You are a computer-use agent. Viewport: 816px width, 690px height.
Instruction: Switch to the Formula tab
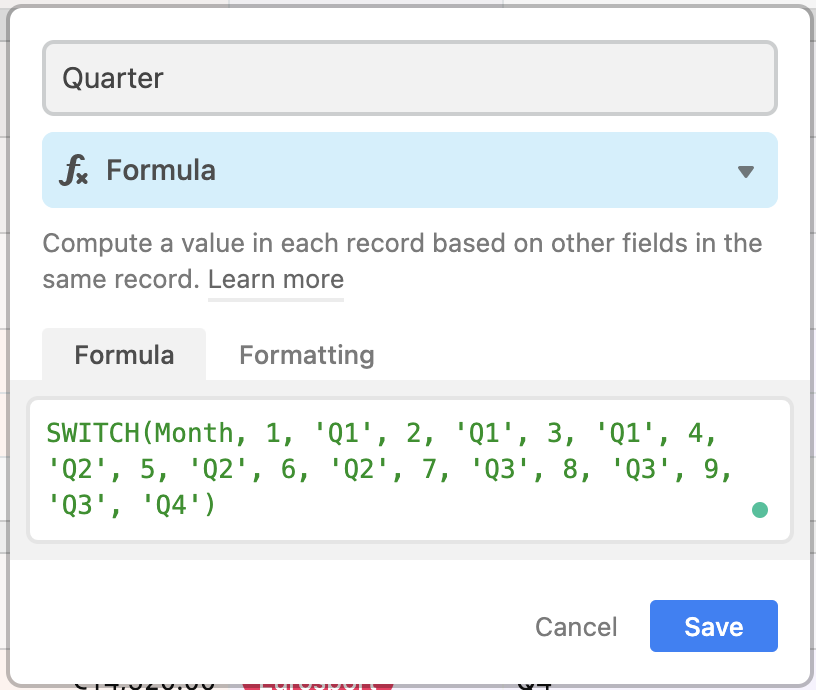point(124,355)
